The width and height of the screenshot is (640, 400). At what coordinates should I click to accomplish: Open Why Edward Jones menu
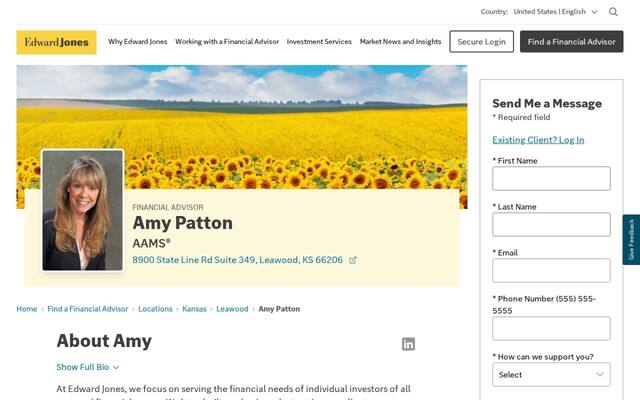[x=138, y=42]
